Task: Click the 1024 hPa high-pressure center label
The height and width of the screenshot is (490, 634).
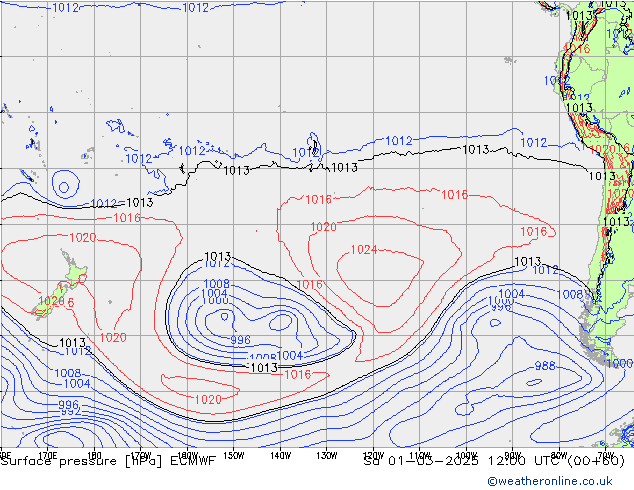Action: pos(364,250)
